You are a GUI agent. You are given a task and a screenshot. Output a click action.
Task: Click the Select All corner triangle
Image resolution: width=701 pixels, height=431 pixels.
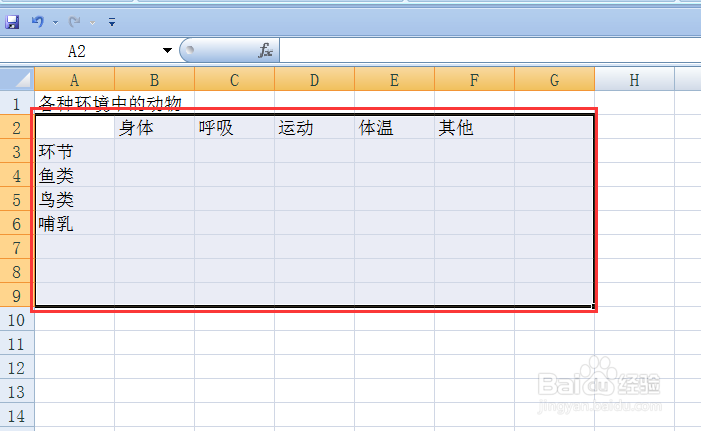click(17, 80)
